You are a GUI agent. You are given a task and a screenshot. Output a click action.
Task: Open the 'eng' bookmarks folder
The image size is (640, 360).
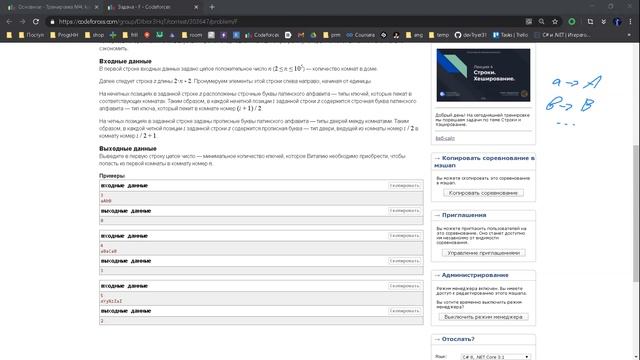click(x=414, y=35)
